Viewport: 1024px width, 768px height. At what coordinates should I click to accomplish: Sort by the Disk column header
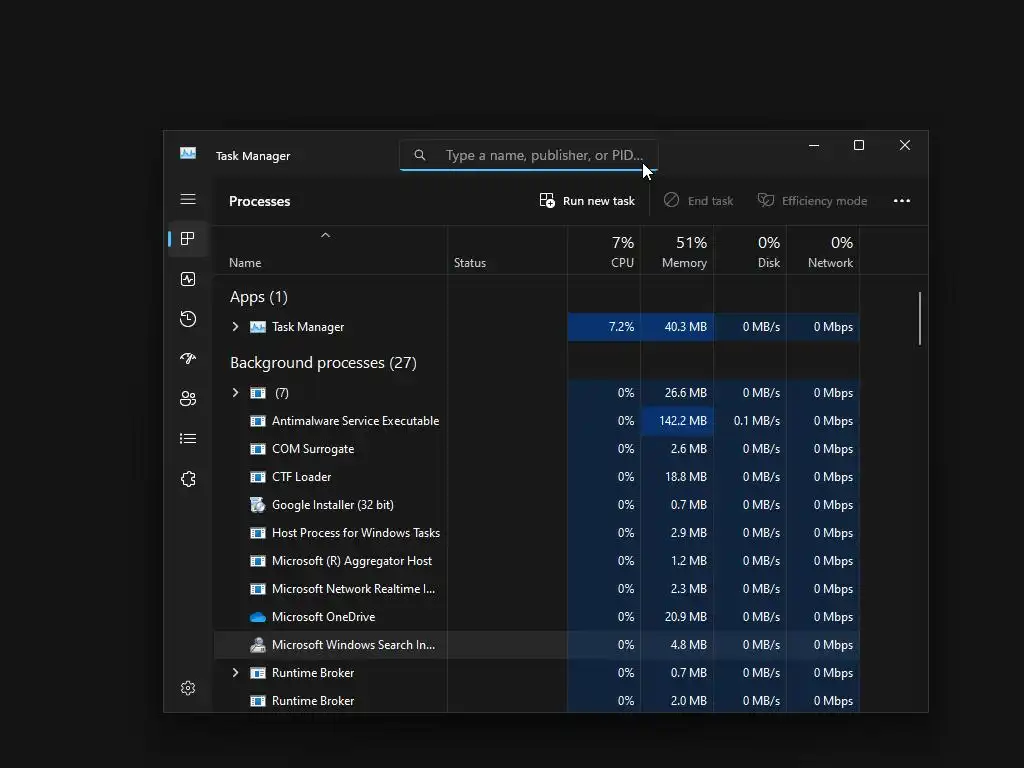[x=750, y=251]
